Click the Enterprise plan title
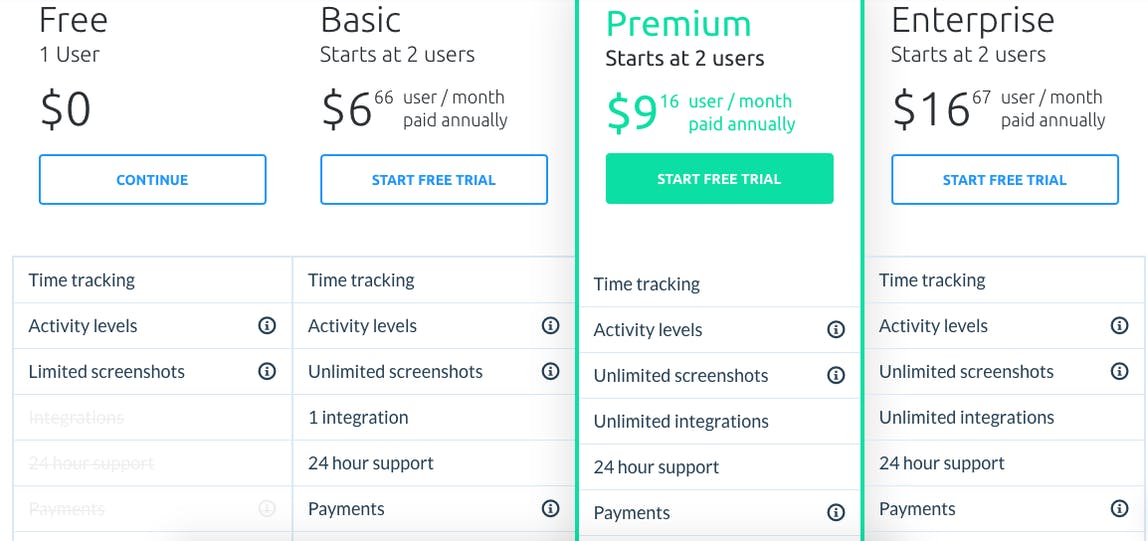This screenshot has width=1148, height=541. point(972,20)
